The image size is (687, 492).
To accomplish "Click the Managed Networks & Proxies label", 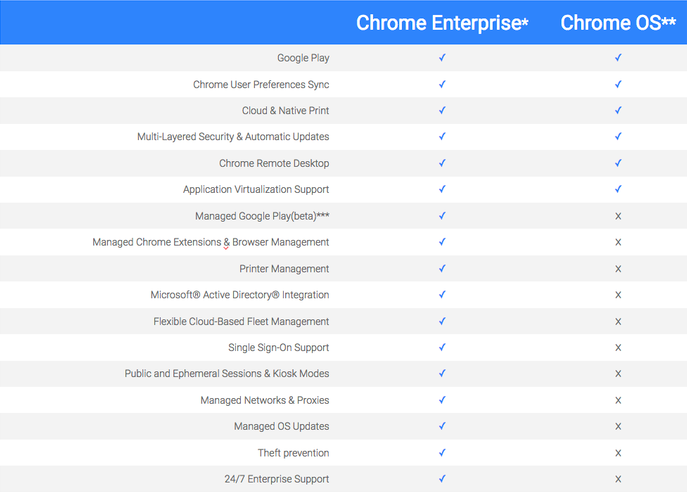I will 265,401.
